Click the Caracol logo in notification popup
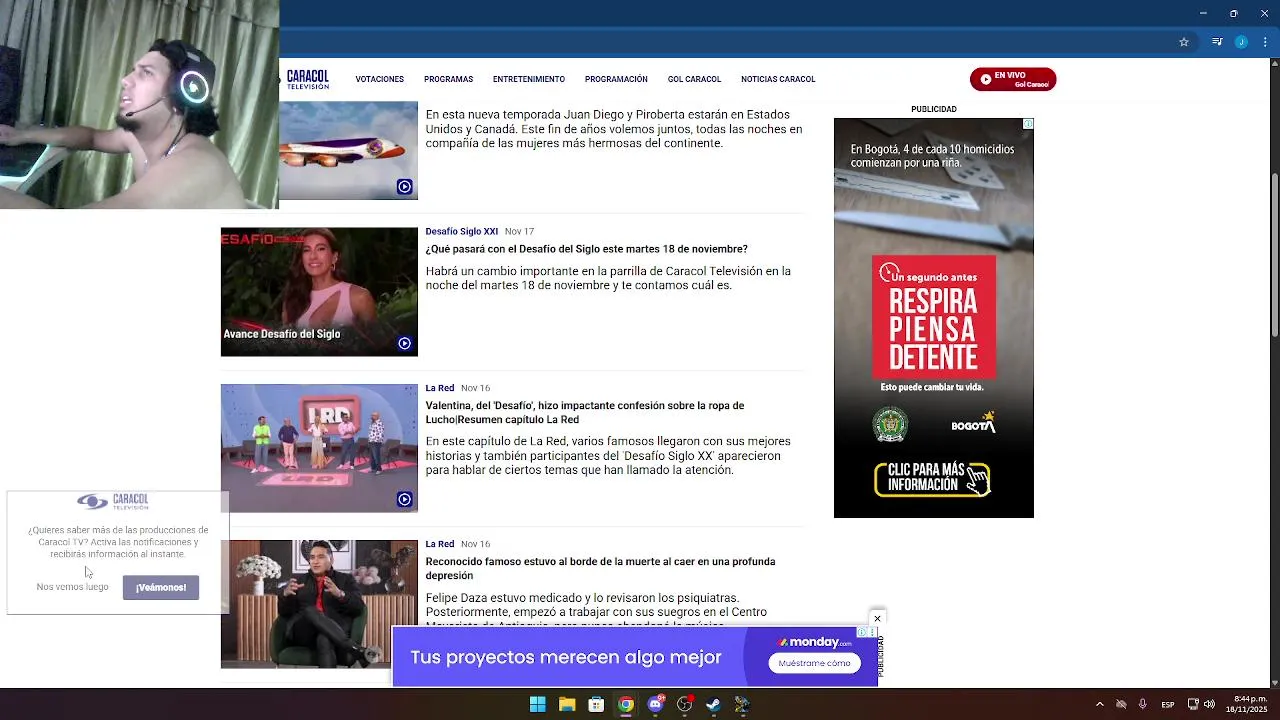Screen dimensions: 1280x720 tap(113, 501)
